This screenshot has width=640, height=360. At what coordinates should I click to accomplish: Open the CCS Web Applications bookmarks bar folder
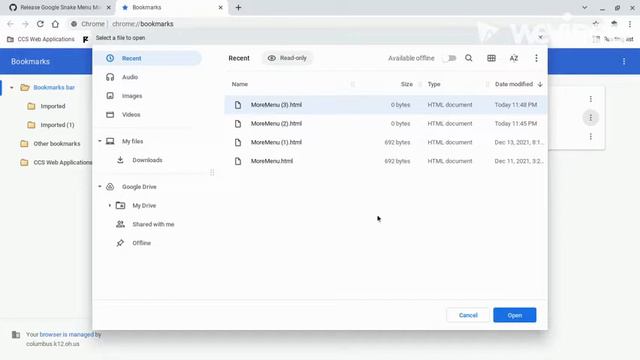(x=41, y=39)
